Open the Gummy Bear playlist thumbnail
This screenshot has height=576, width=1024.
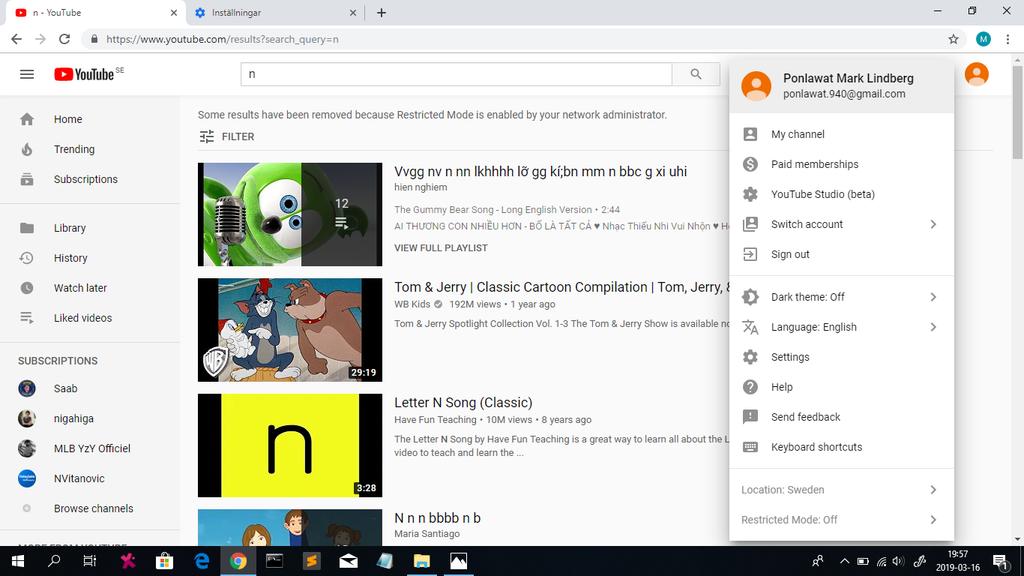[x=290, y=214]
